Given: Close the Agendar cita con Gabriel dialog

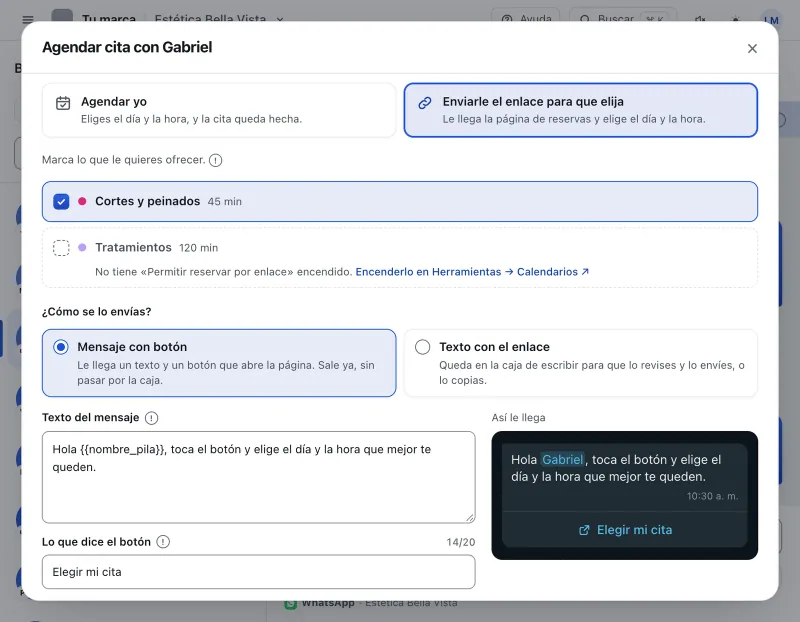Looking at the screenshot, I should click(752, 48).
